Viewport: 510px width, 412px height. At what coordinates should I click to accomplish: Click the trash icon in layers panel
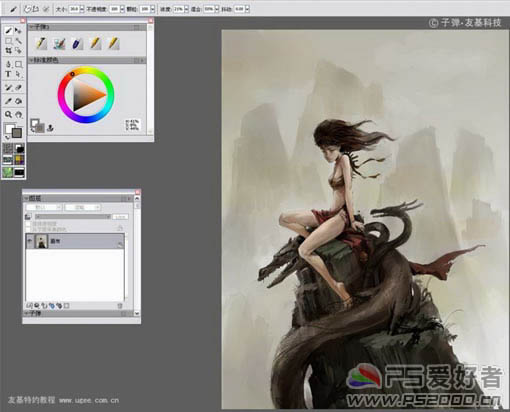click(120, 305)
